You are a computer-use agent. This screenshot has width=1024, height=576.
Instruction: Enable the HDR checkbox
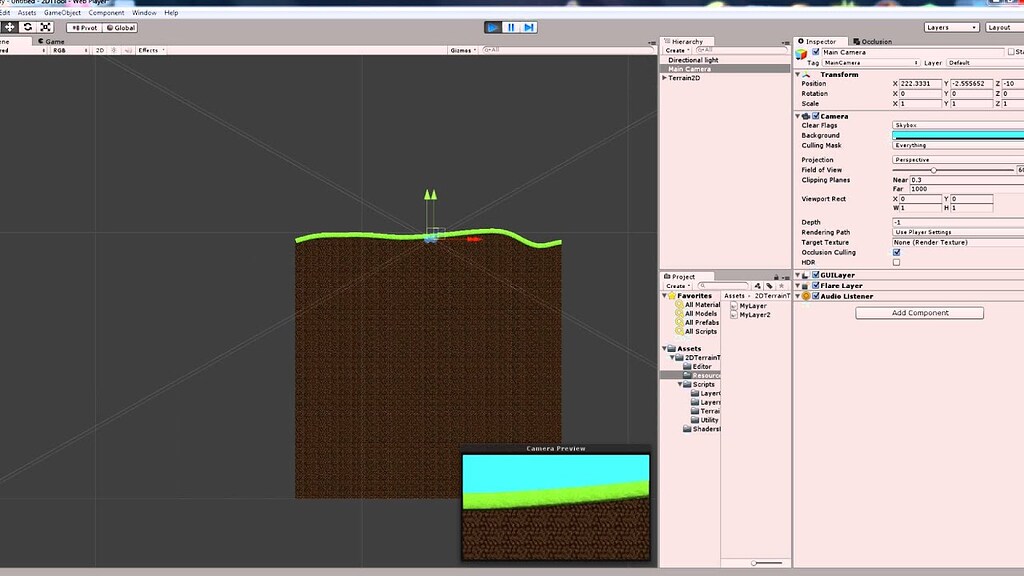(x=895, y=262)
